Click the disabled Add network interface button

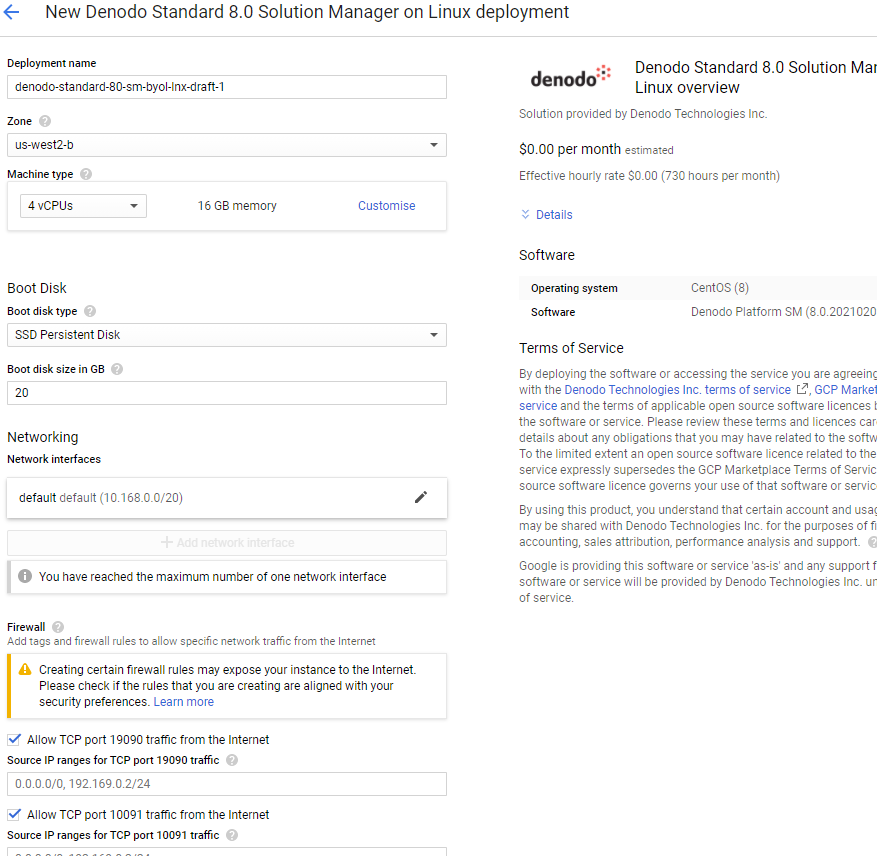tap(227, 543)
